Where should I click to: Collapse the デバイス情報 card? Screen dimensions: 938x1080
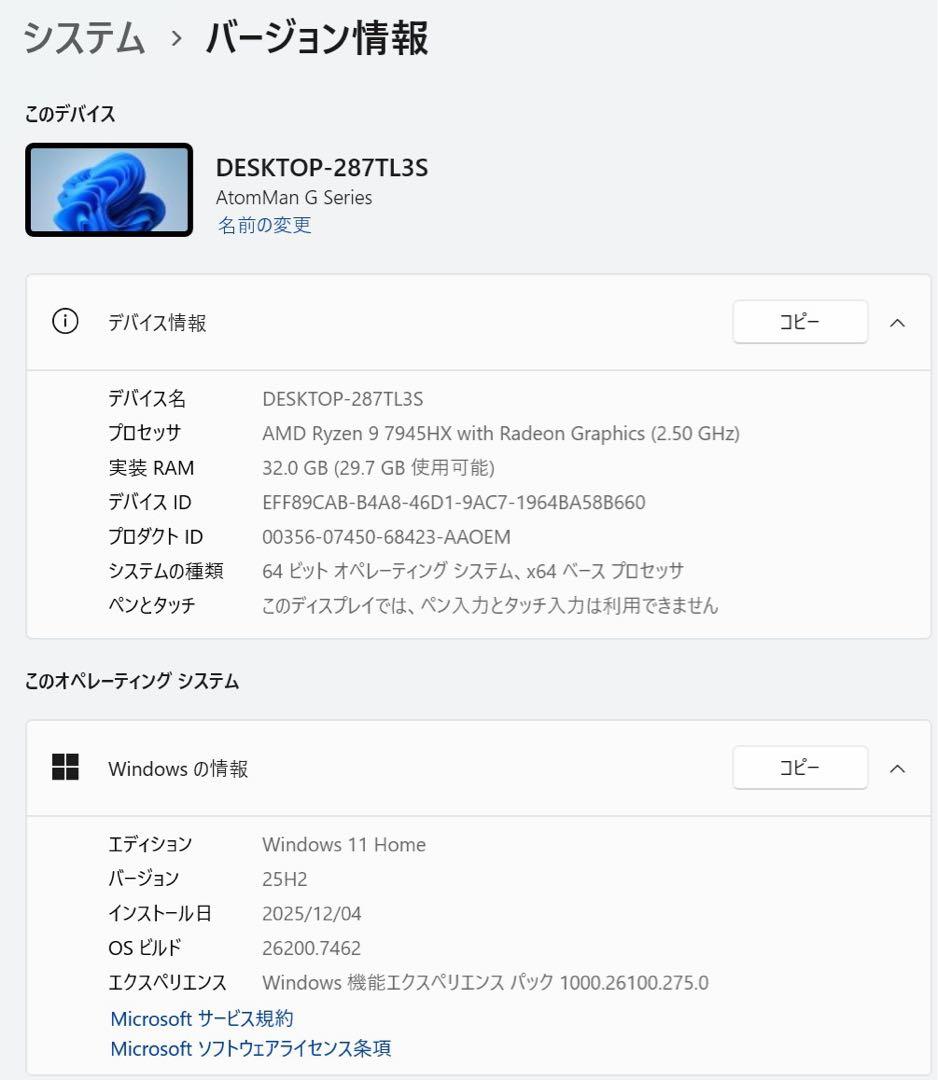pyautogui.click(x=898, y=322)
